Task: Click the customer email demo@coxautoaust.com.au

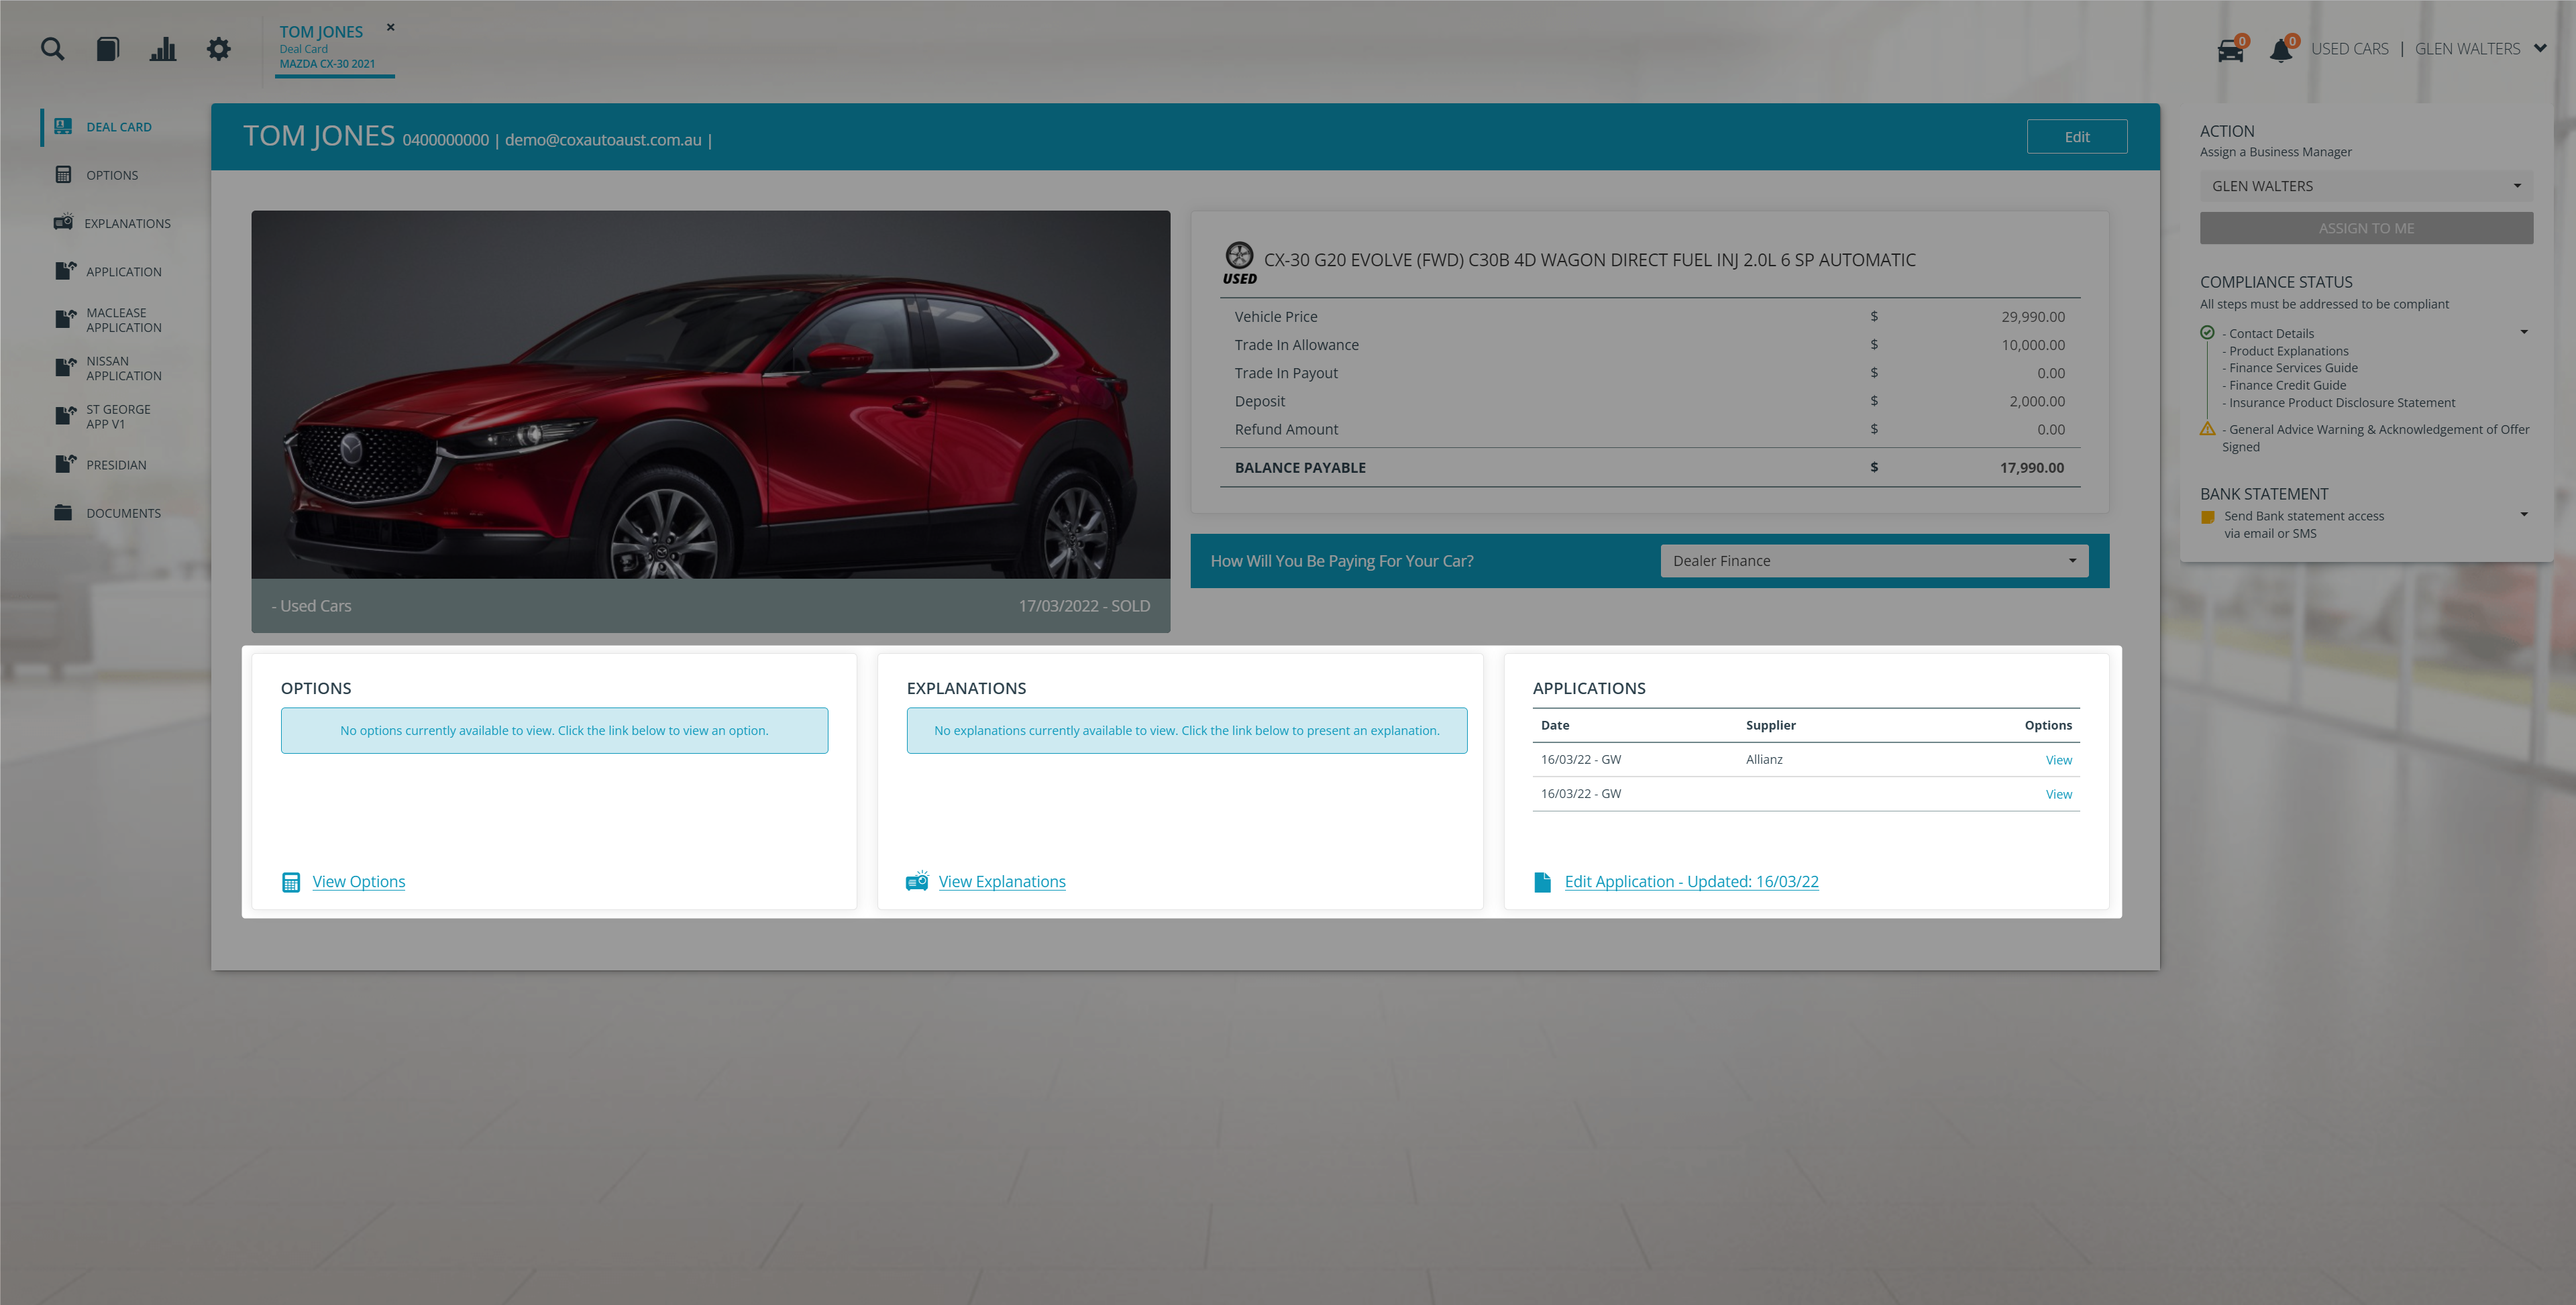Action: click(603, 140)
